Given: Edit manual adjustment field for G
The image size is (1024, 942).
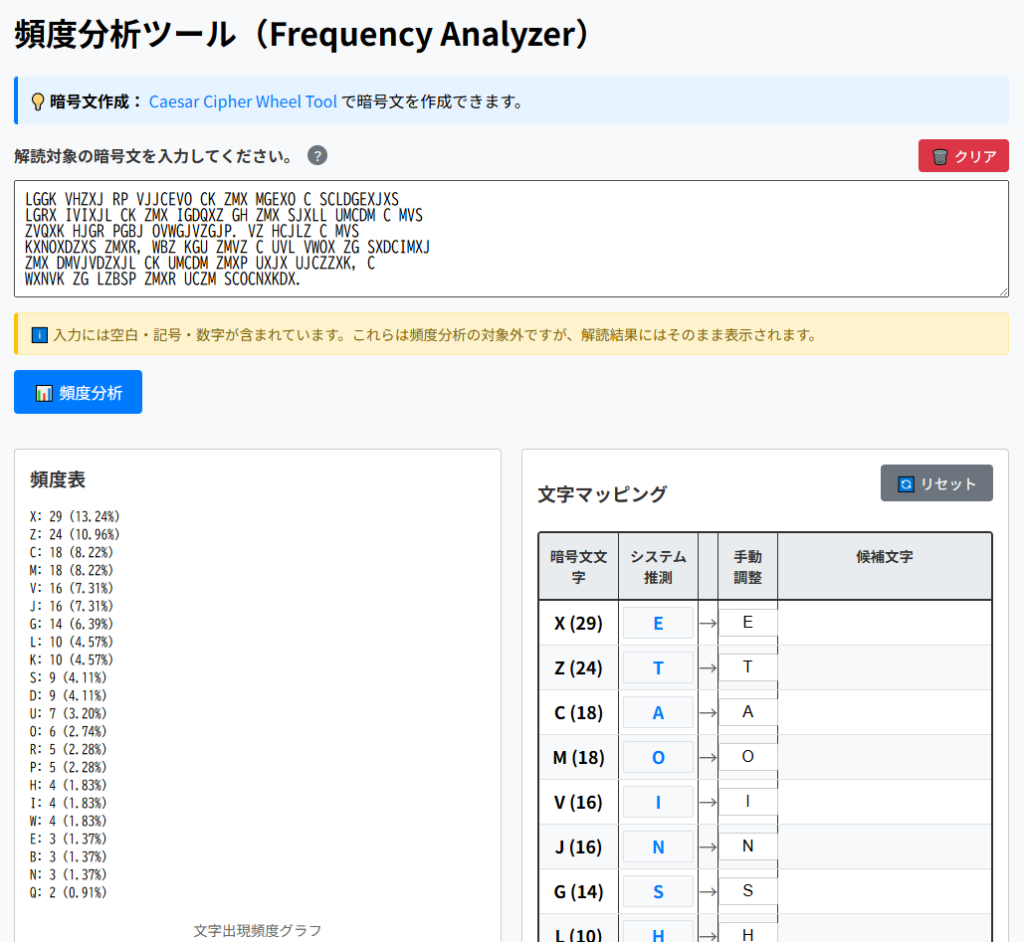Looking at the screenshot, I should pos(747,891).
